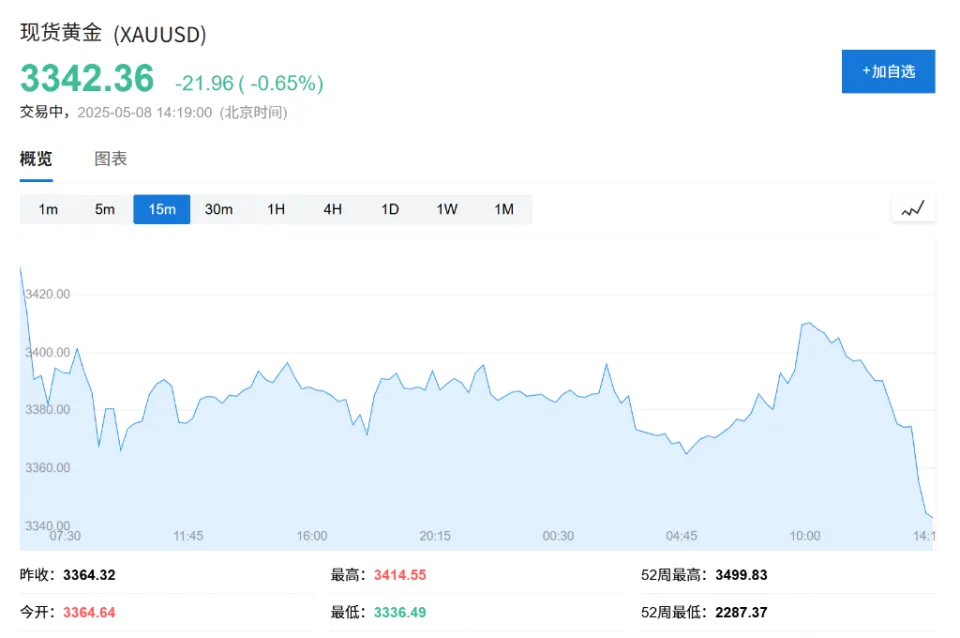Switch to the 概览 overview tab
This screenshot has height=638, width=960.
(36, 159)
